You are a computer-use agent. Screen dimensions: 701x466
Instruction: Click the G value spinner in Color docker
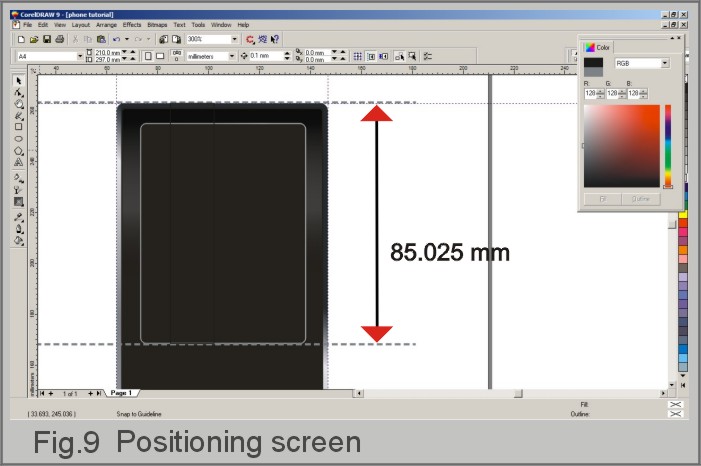pyautogui.click(x=622, y=93)
